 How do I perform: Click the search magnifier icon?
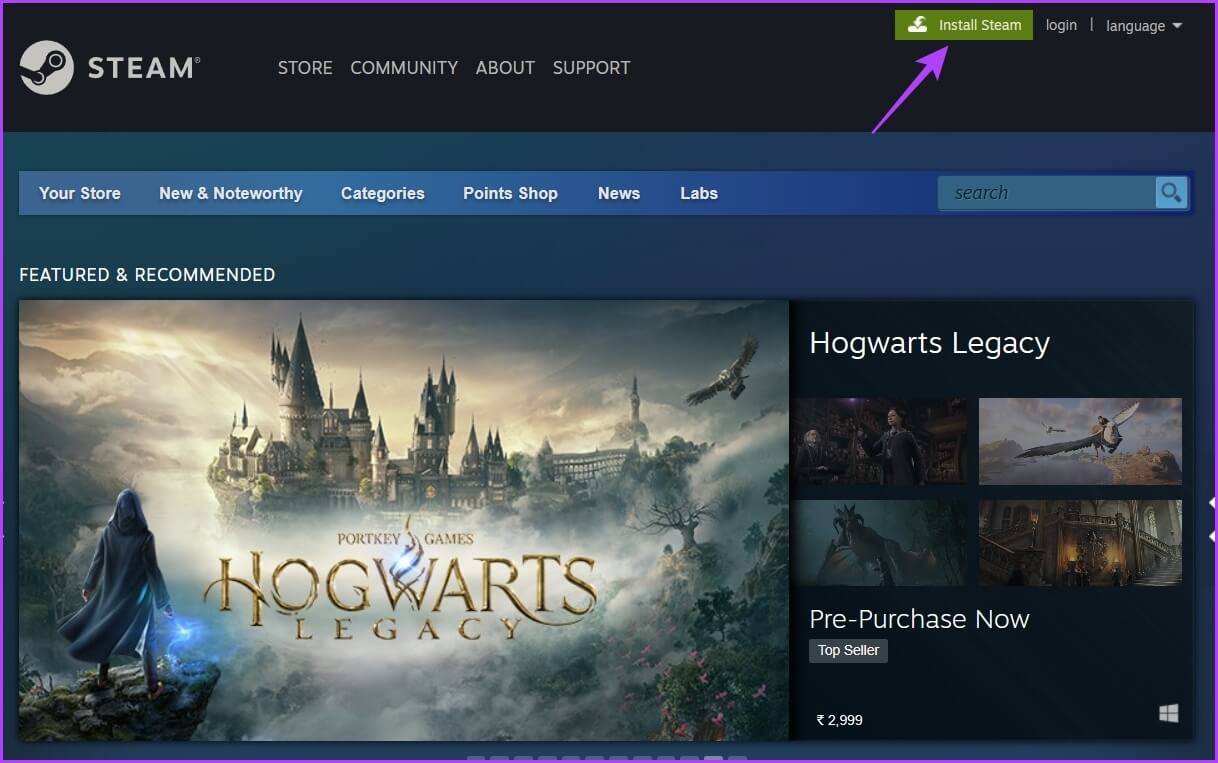(x=1171, y=192)
